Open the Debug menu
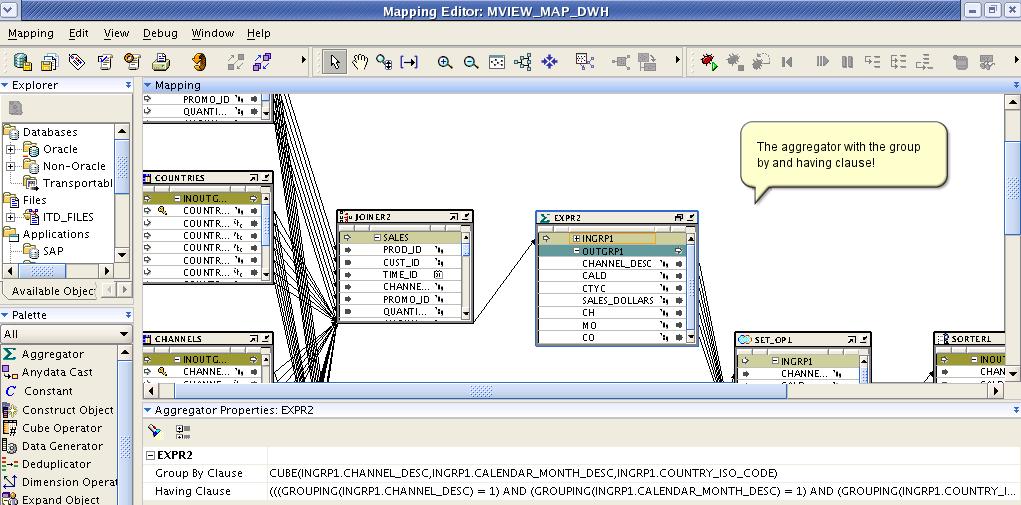The height and width of the screenshot is (505, 1021). 160,33
